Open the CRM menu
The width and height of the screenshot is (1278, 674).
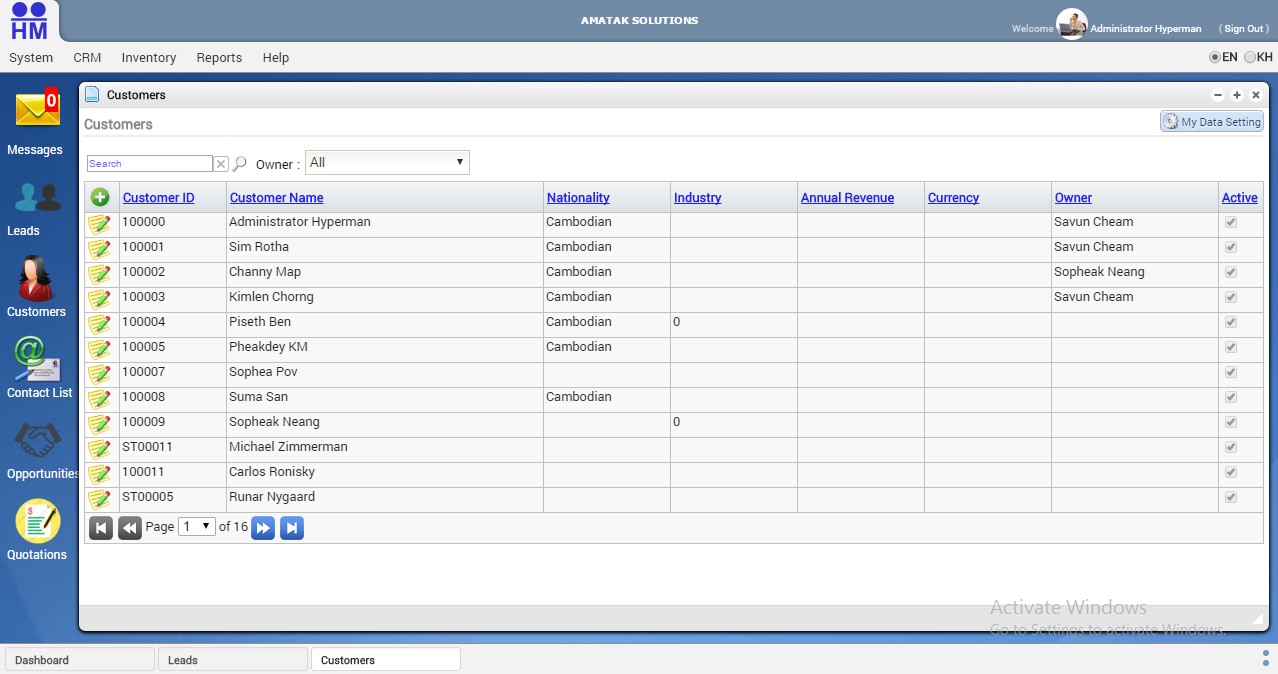coord(87,58)
